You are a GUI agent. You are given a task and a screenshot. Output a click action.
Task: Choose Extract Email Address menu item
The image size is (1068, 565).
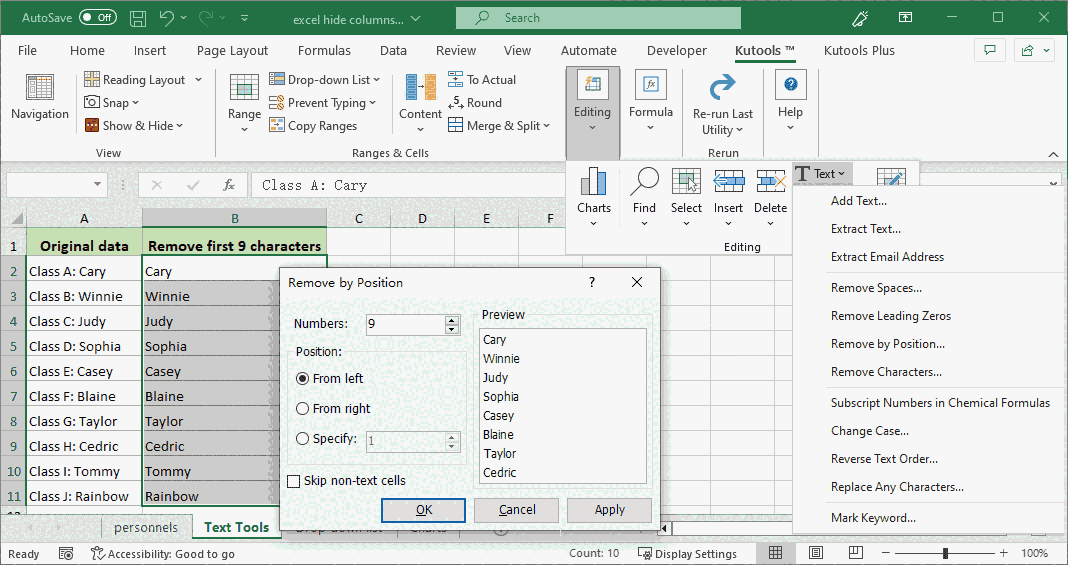coord(888,257)
